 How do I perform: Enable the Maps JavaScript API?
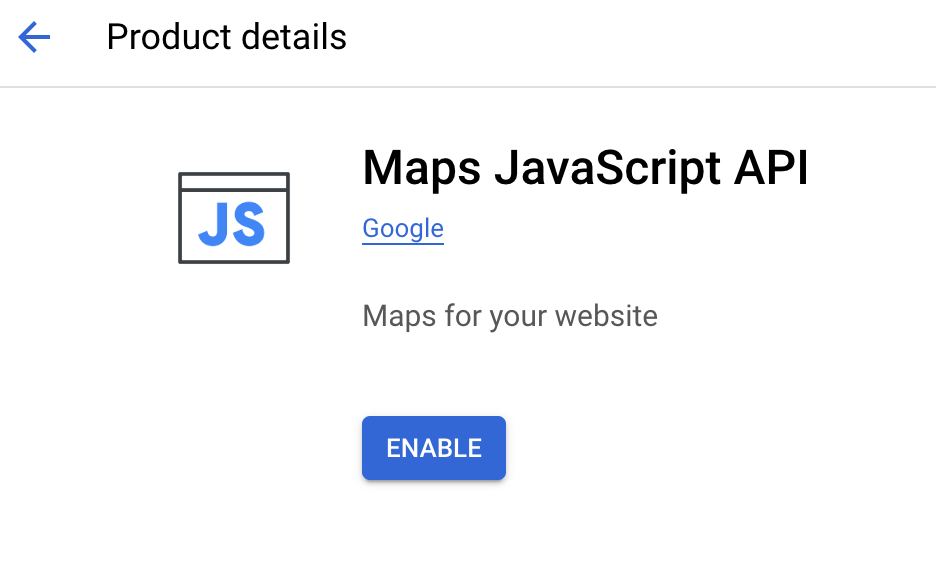433,448
